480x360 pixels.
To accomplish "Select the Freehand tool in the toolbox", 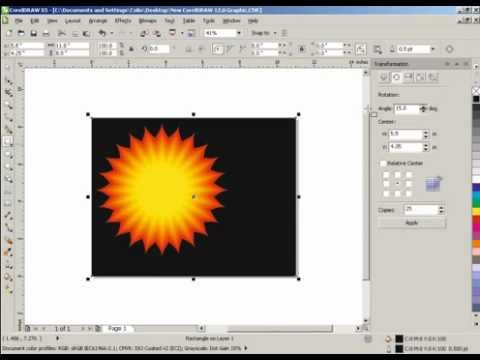I will point(8,117).
